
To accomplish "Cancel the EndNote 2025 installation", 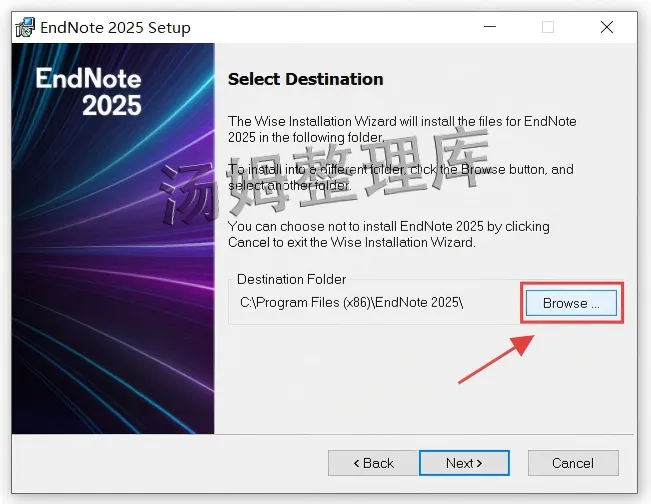I will pos(573,463).
